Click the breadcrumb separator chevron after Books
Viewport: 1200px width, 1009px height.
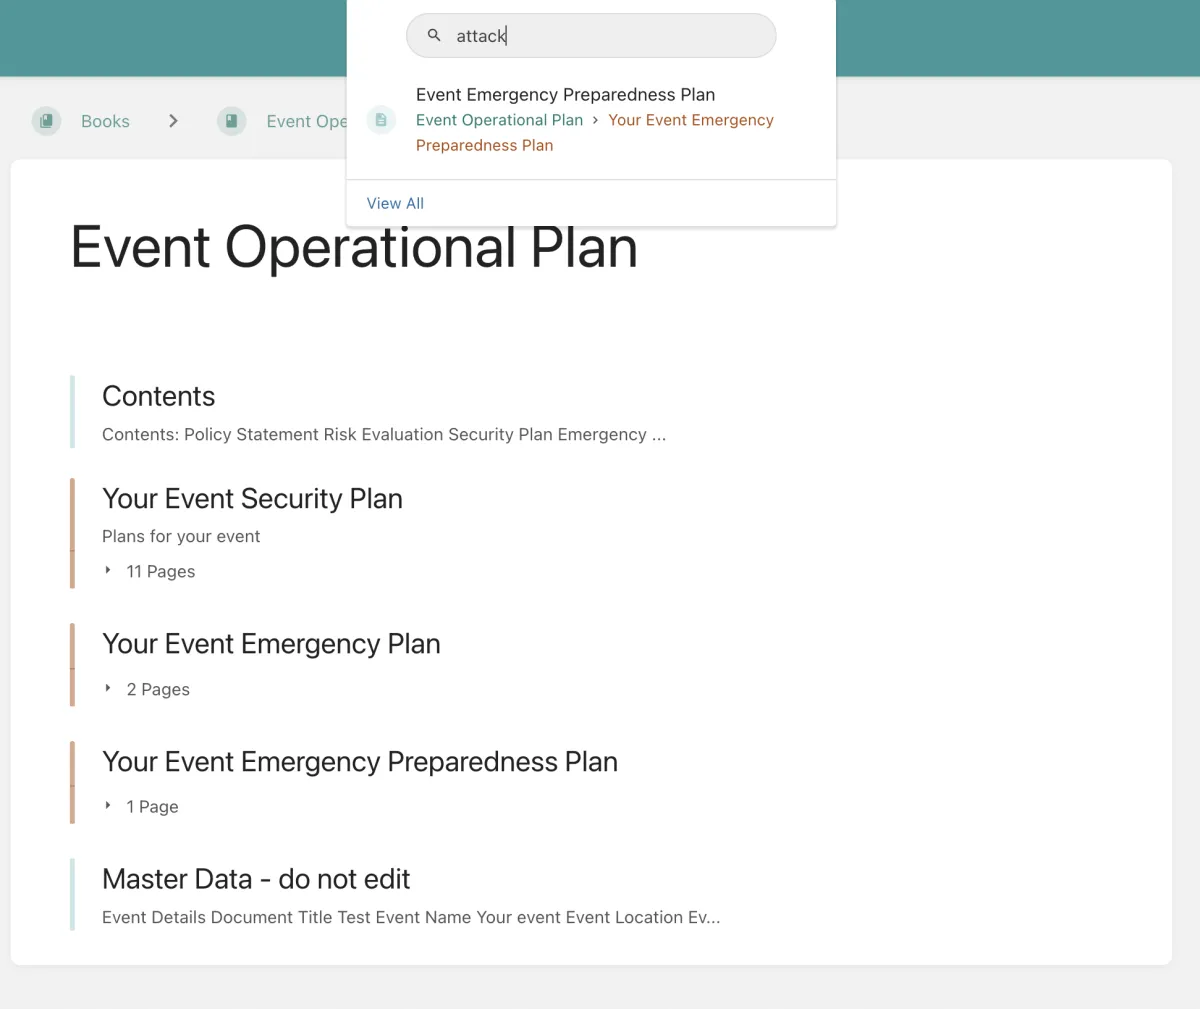[x=173, y=121]
